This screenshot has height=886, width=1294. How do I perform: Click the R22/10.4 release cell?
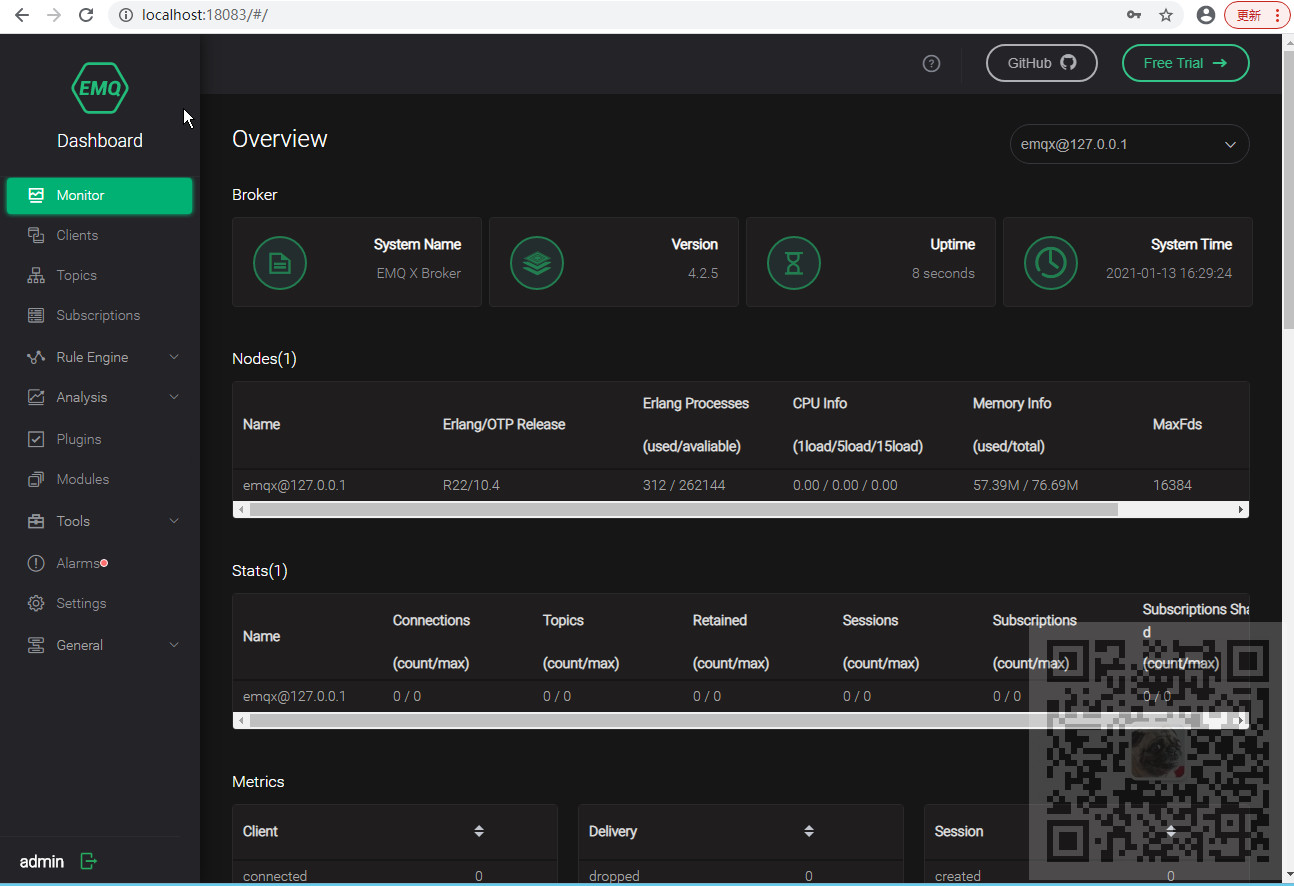point(471,485)
